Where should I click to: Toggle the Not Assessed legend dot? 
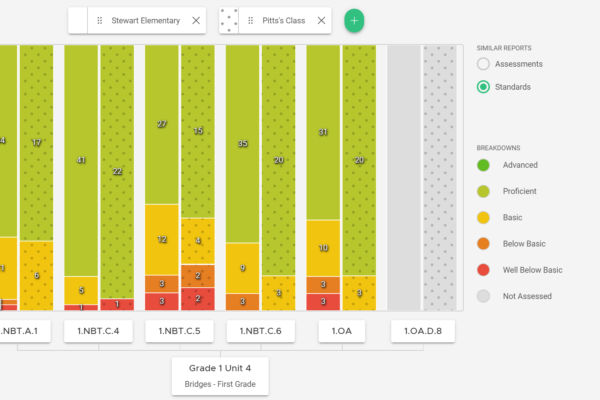pos(483,296)
